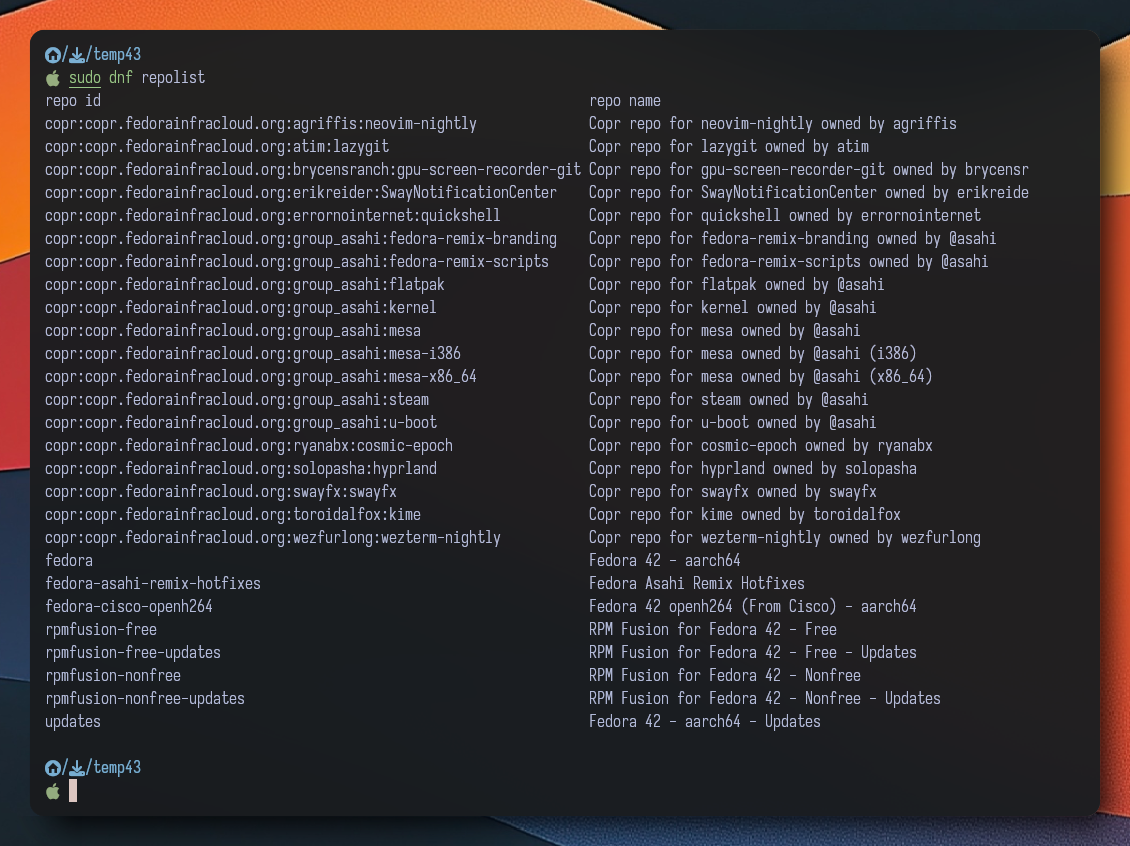Click the home icon in the top prompt path
Image resolution: width=1130 pixels, height=846 pixels.
coord(53,55)
